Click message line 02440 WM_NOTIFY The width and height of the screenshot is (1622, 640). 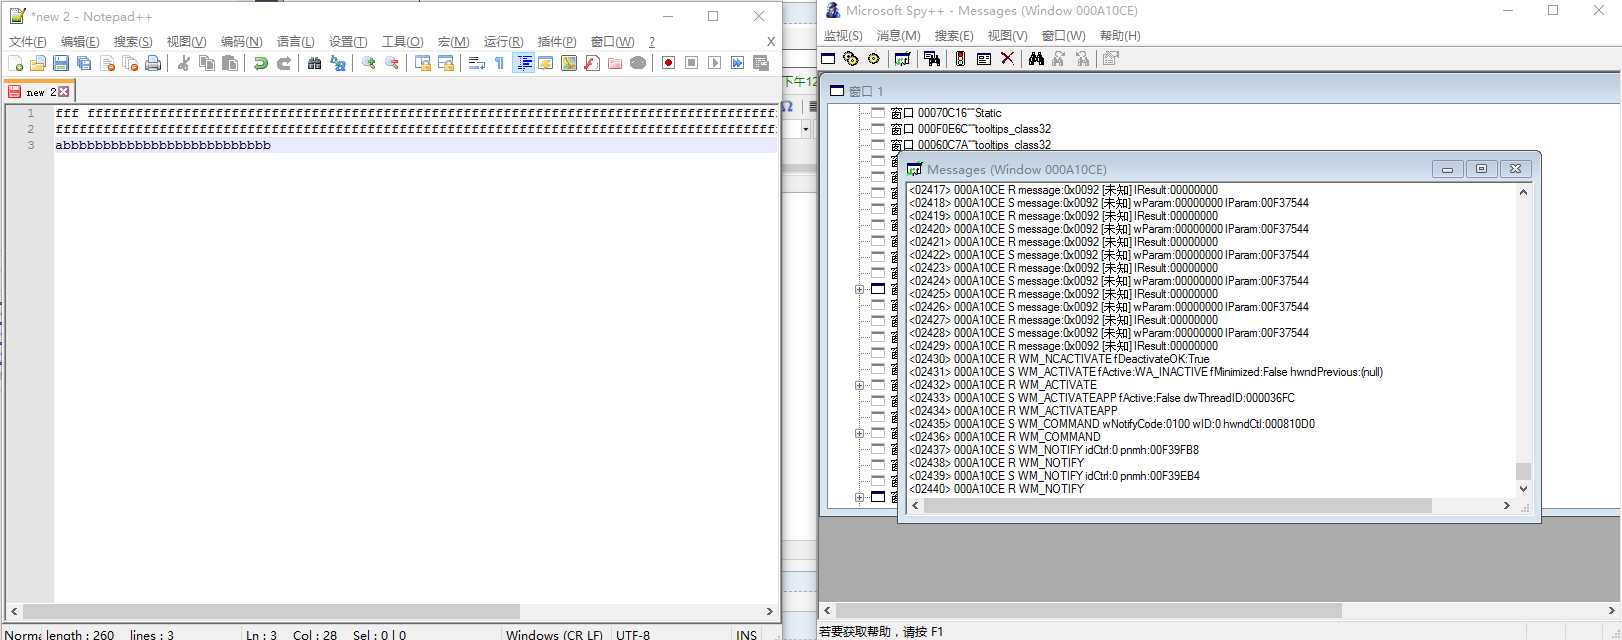click(x=997, y=489)
